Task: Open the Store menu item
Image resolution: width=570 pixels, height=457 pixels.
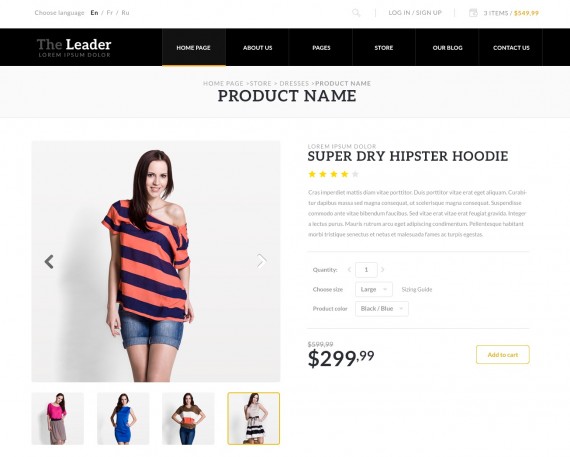Action: tap(384, 48)
